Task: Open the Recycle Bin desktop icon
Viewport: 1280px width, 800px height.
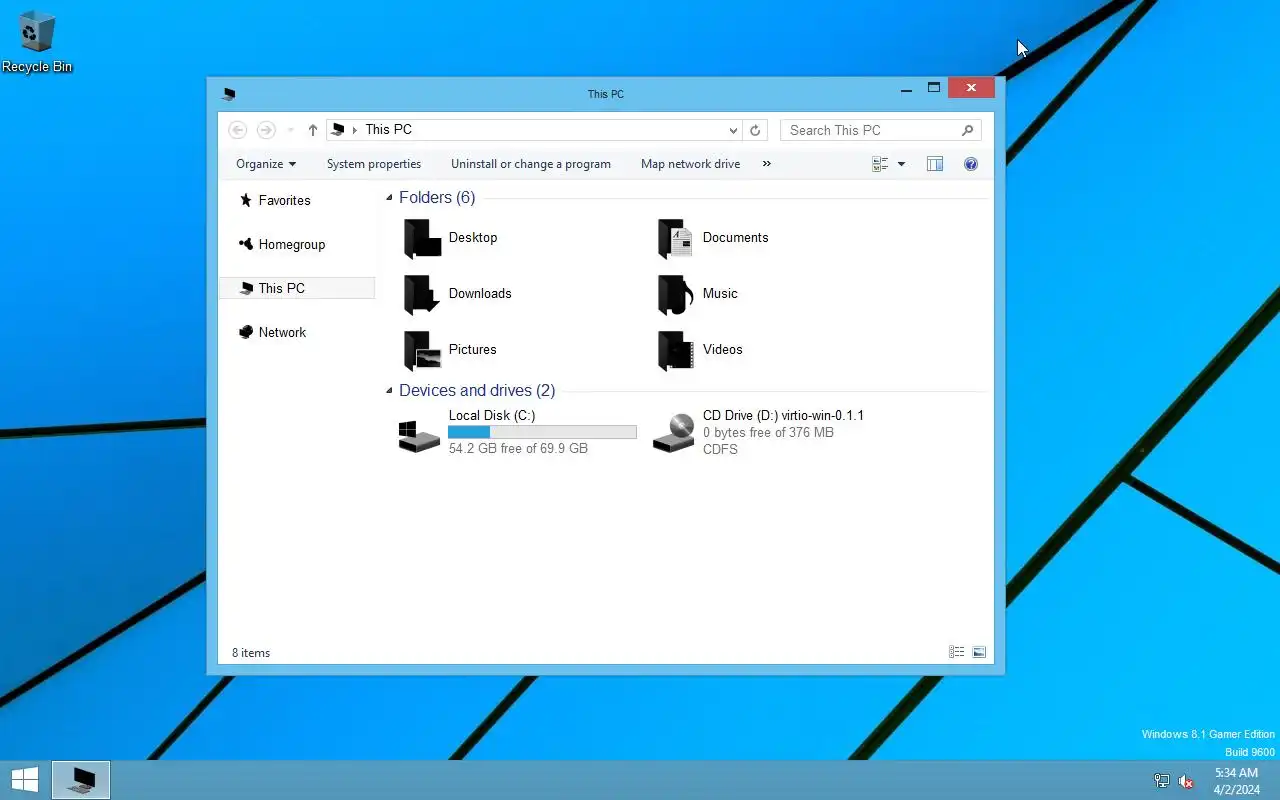Action: (37, 42)
